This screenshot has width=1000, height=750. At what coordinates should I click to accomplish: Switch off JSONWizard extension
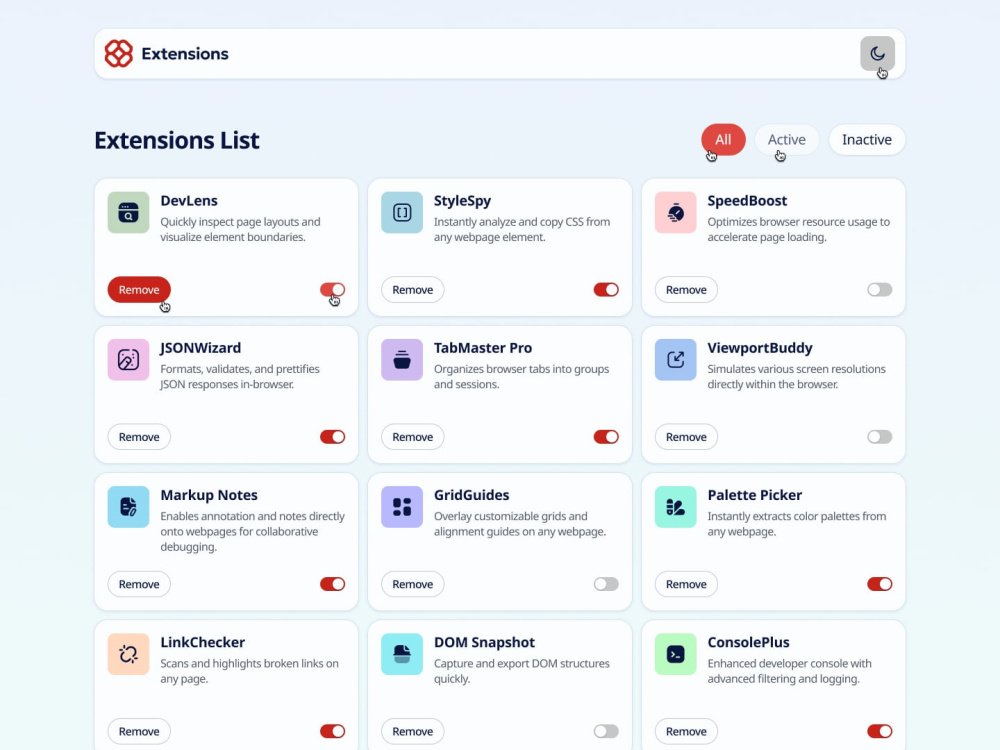[x=332, y=437]
